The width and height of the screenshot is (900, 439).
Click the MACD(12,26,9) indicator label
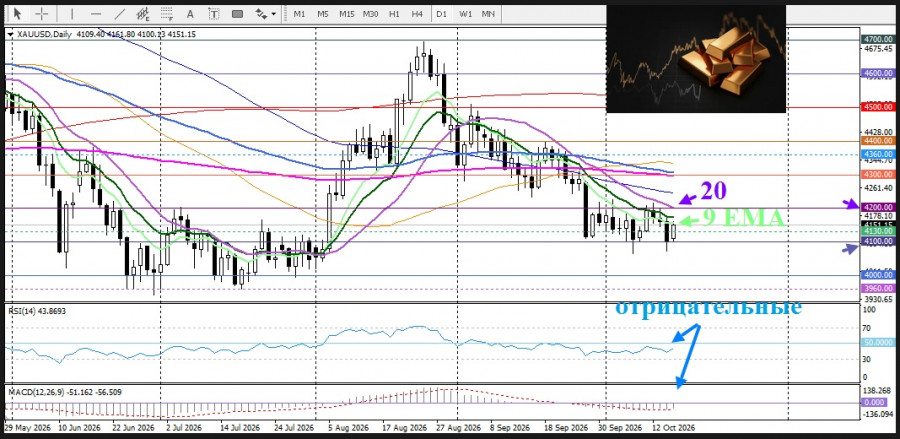click(x=64, y=392)
